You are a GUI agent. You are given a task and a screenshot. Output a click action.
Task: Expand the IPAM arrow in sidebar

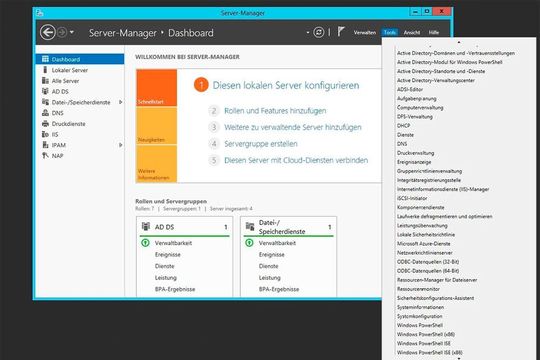coord(120,145)
